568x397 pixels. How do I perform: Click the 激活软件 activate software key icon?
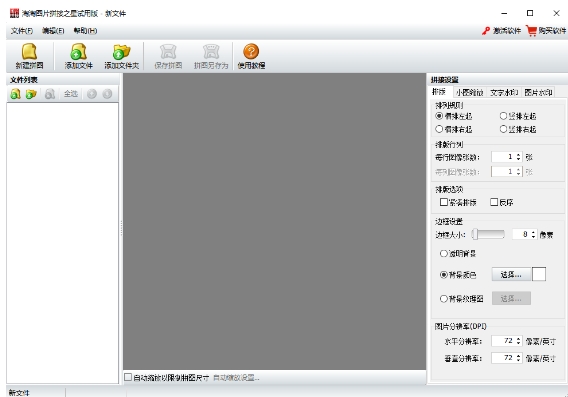(x=486, y=31)
